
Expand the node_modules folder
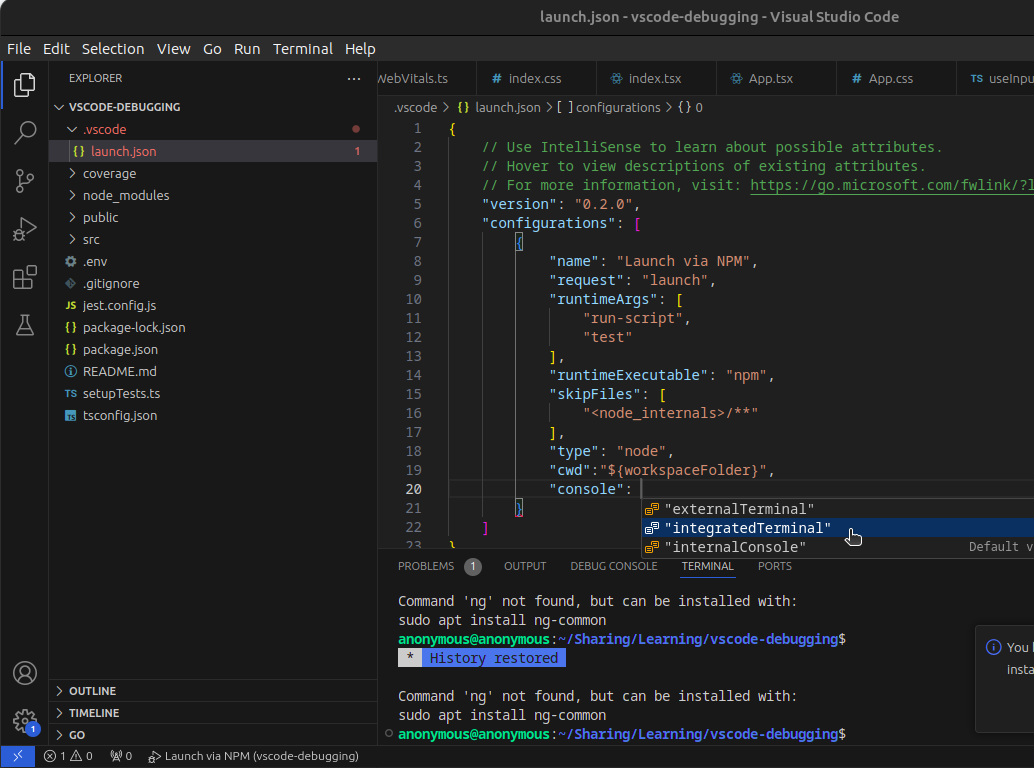(x=125, y=195)
